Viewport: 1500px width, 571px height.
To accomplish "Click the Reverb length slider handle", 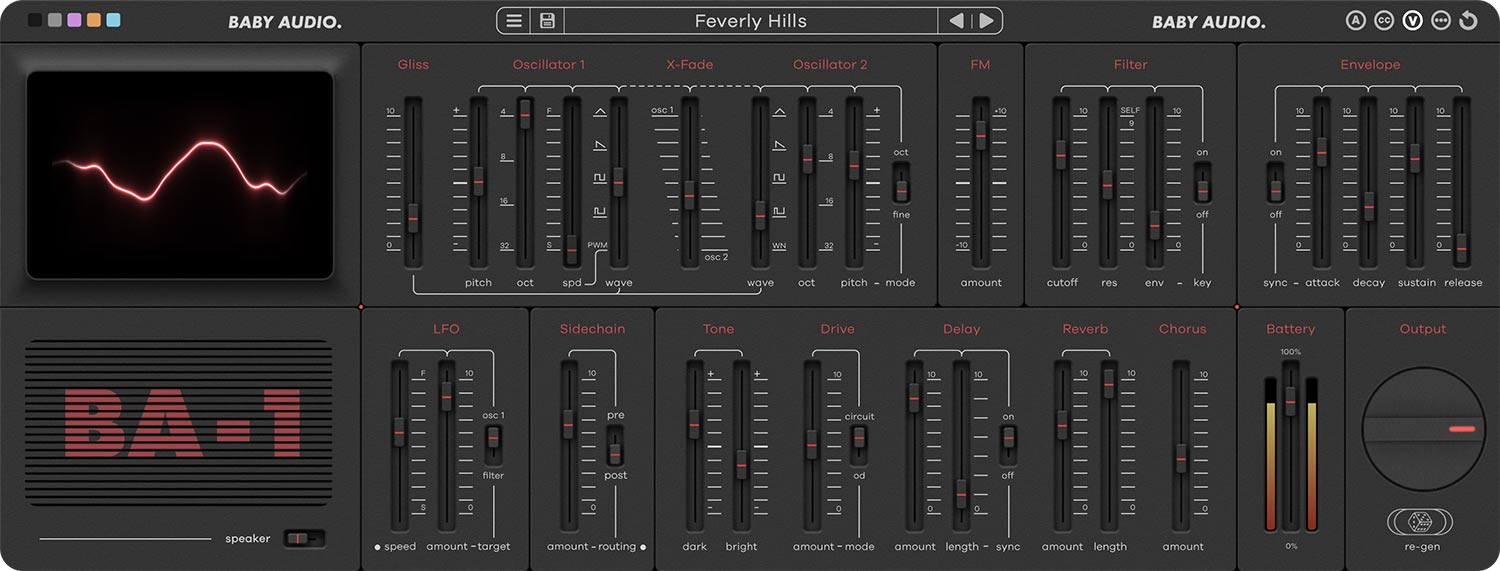I will [1108, 382].
